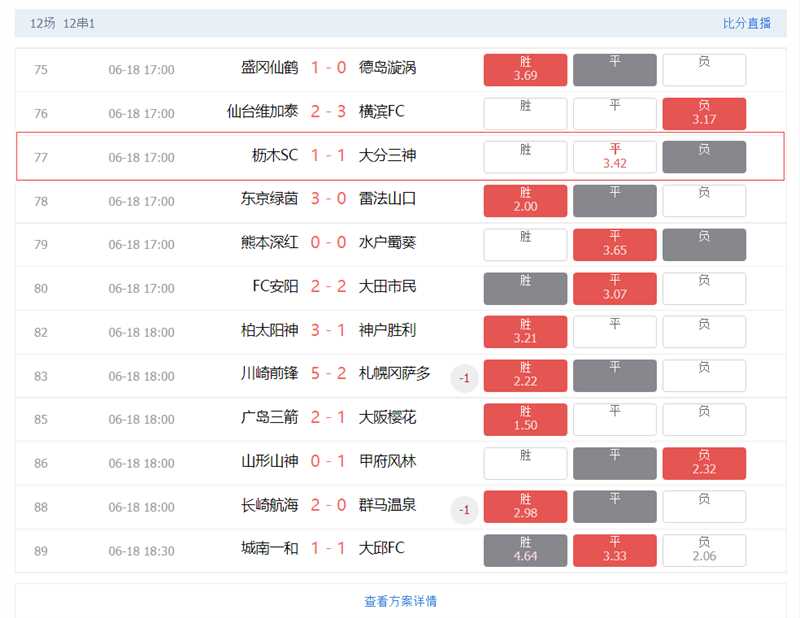Pick 胜 2.98 for match 88
The height and width of the screenshot is (618, 800).
pos(525,507)
